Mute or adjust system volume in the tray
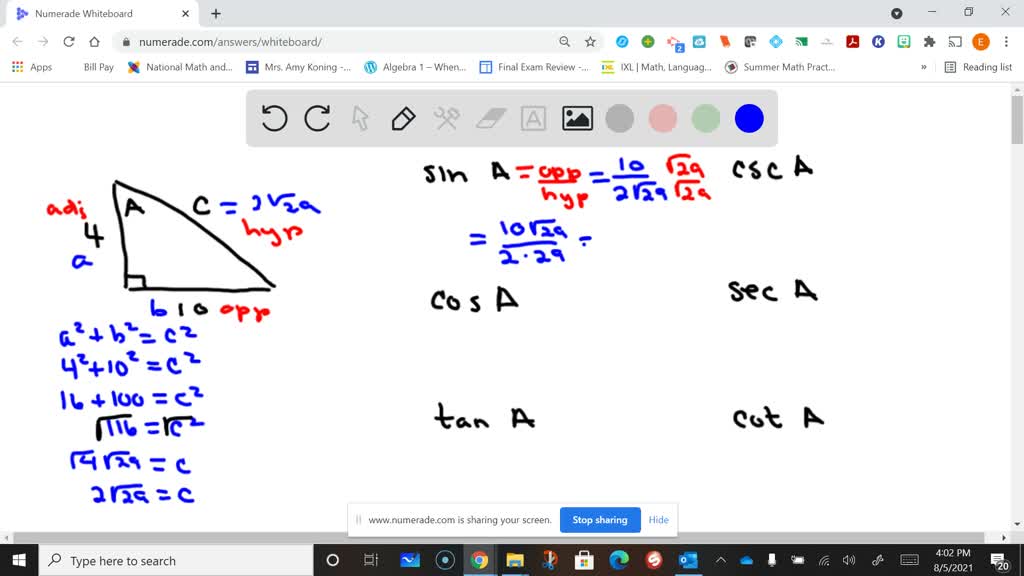Image resolution: width=1024 pixels, height=576 pixels. (848, 559)
